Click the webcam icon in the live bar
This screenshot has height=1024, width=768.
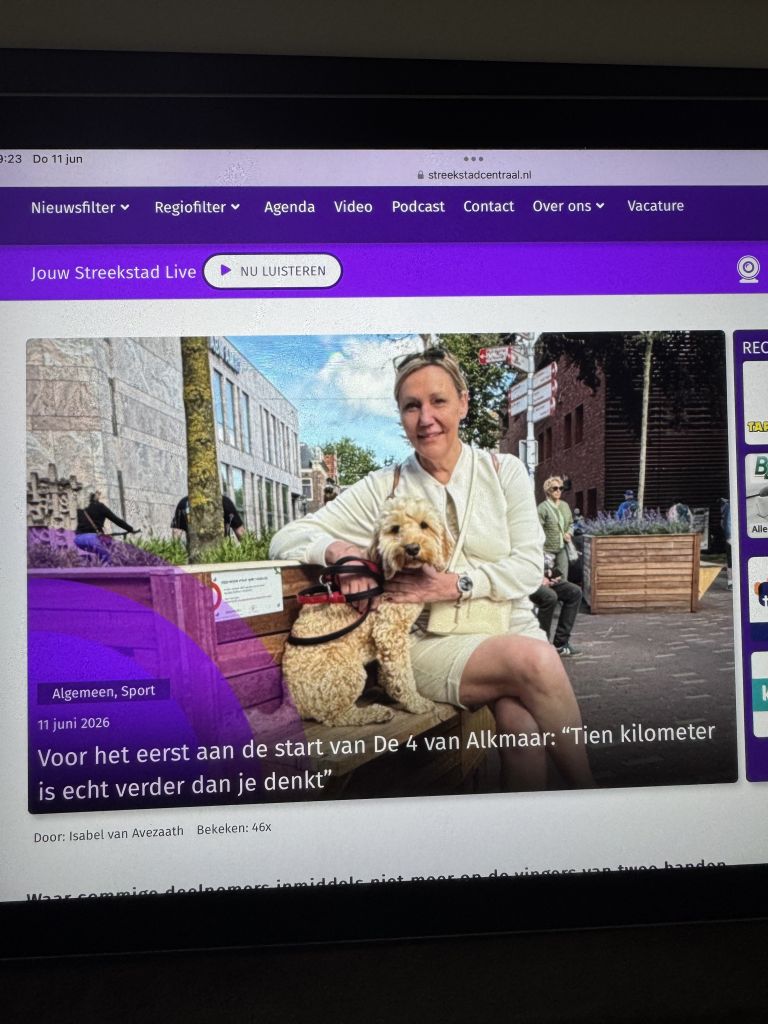click(748, 268)
